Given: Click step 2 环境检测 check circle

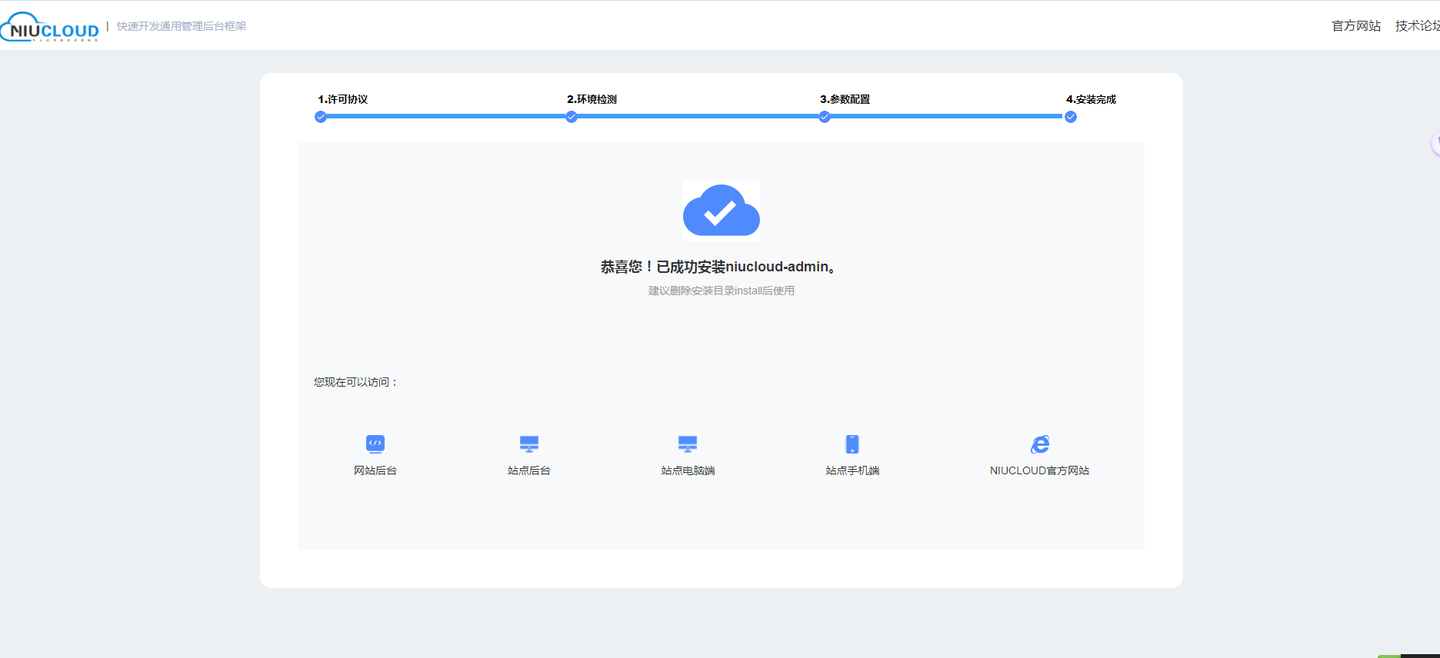Looking at the screenshot, I should [x=572, y=117].
